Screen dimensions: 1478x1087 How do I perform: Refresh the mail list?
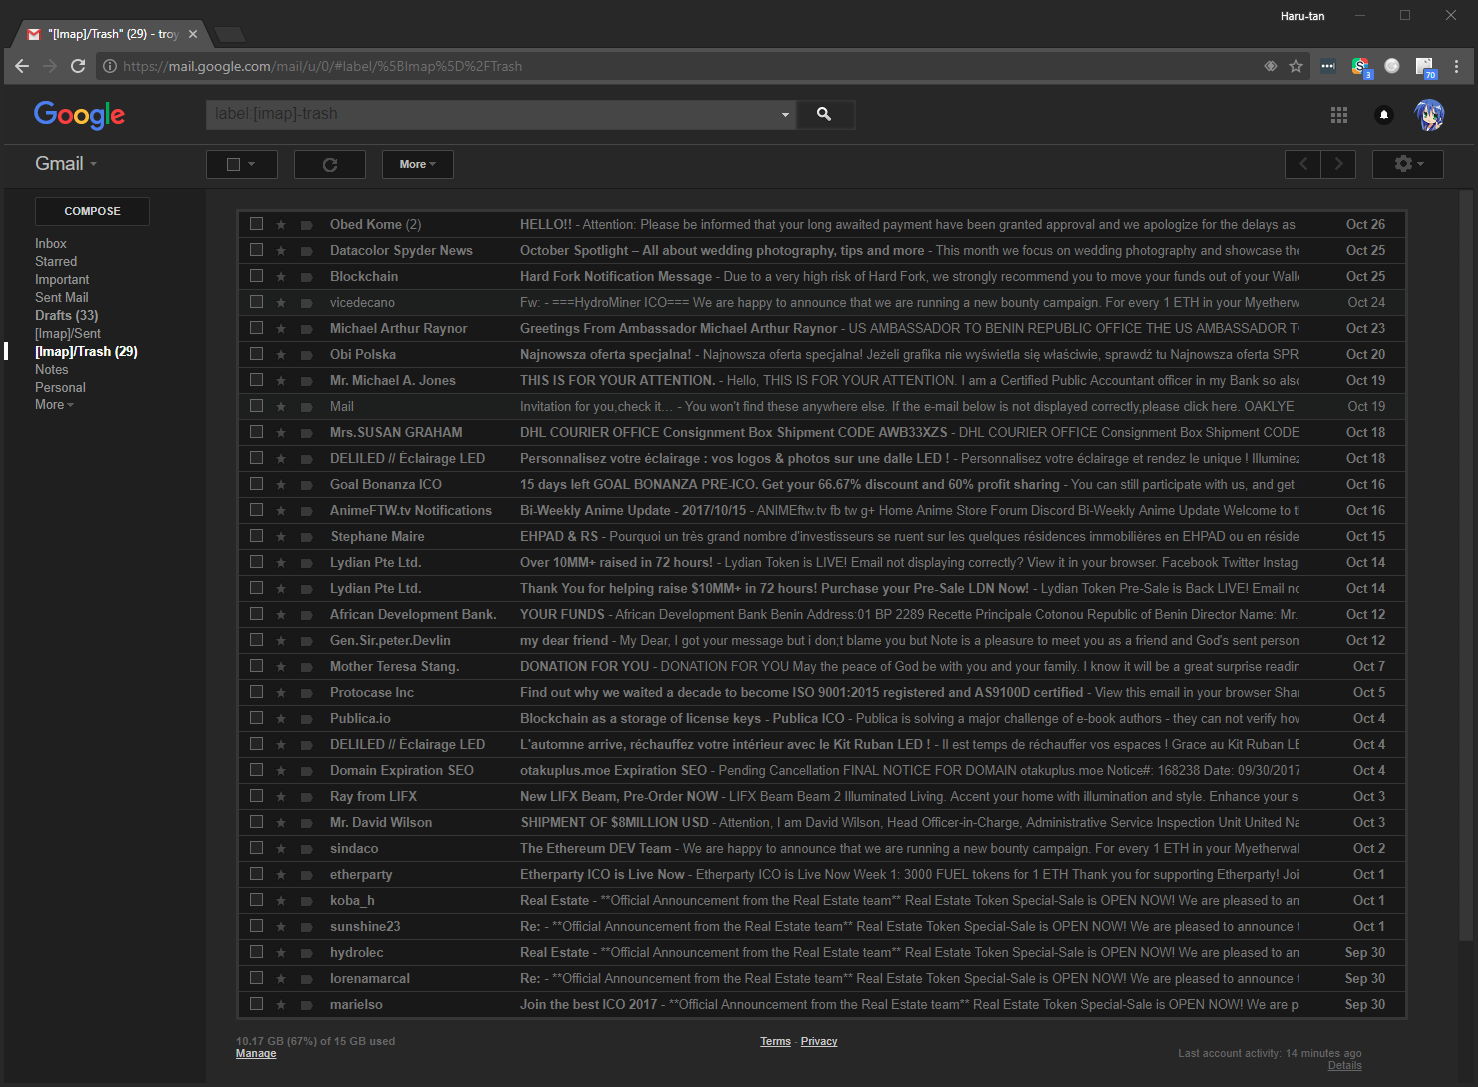click(x=330, y=164)
